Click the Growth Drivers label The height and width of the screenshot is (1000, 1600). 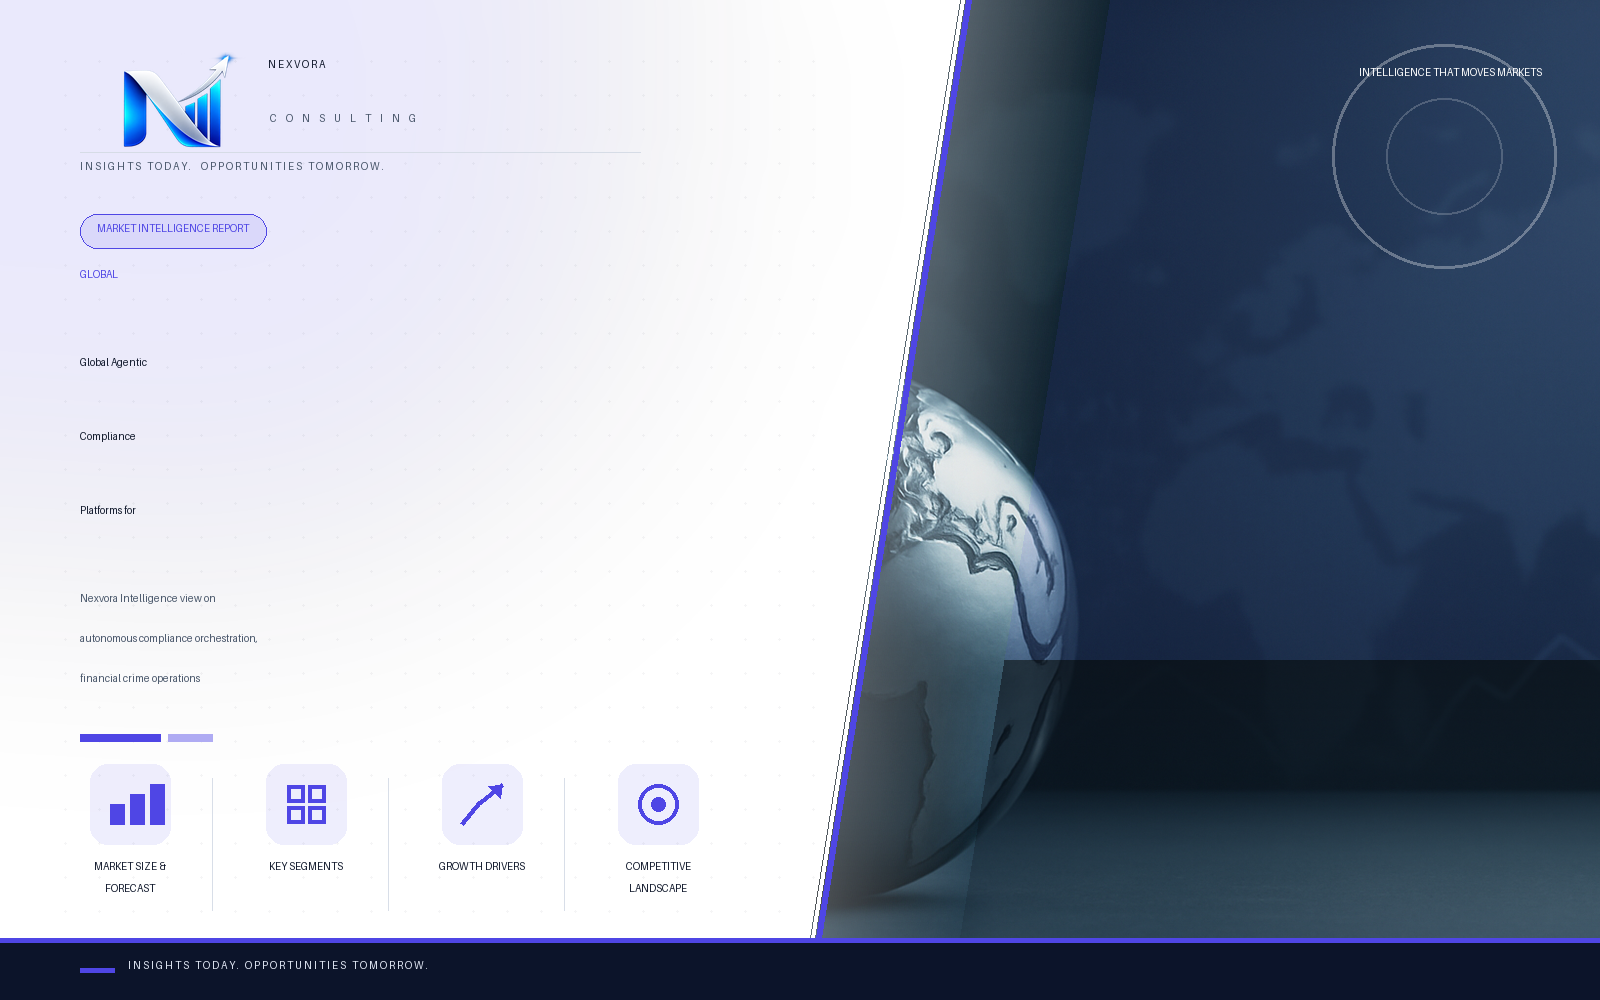(x=482, y=866)
